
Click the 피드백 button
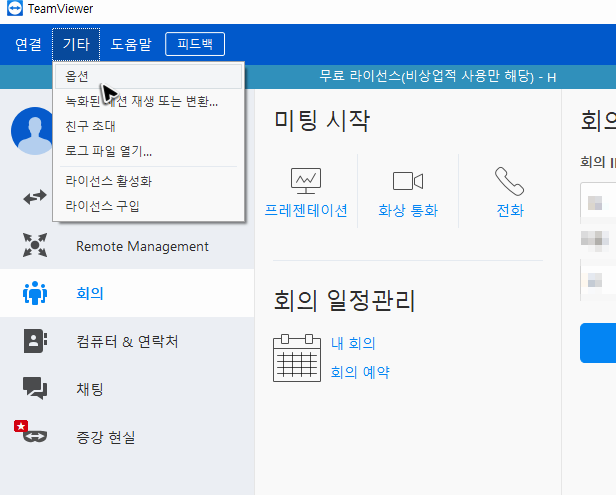pyautogui.click(x=195, y=44)
